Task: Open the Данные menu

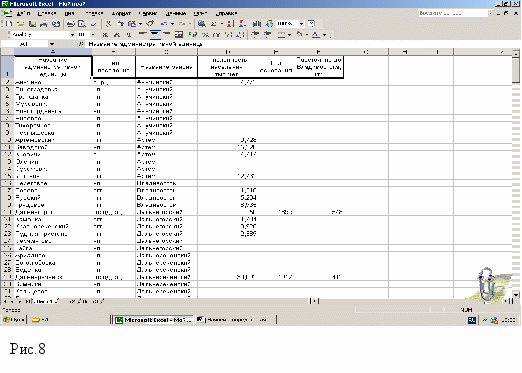Action: click(x=176, y=13)
